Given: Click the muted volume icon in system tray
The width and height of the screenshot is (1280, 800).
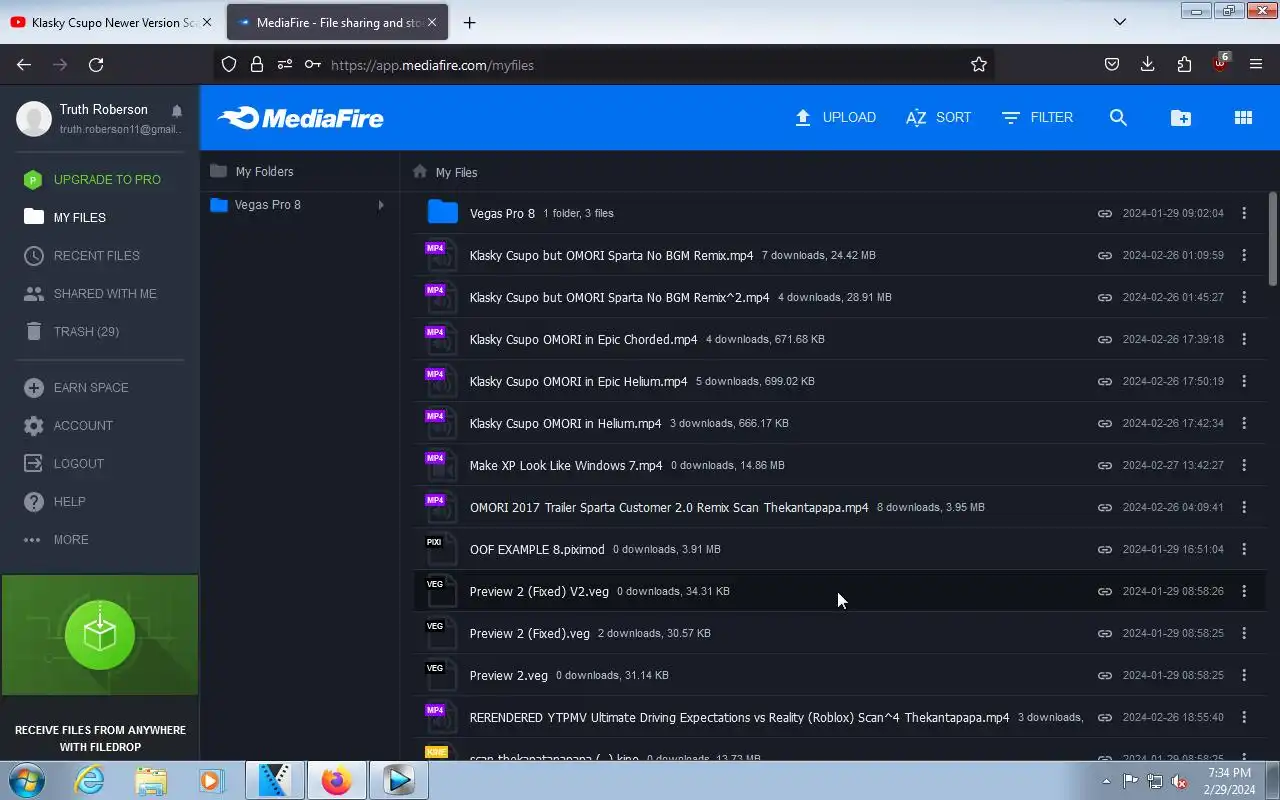Looking at the screenshot, I should (x=1180, y=781).
